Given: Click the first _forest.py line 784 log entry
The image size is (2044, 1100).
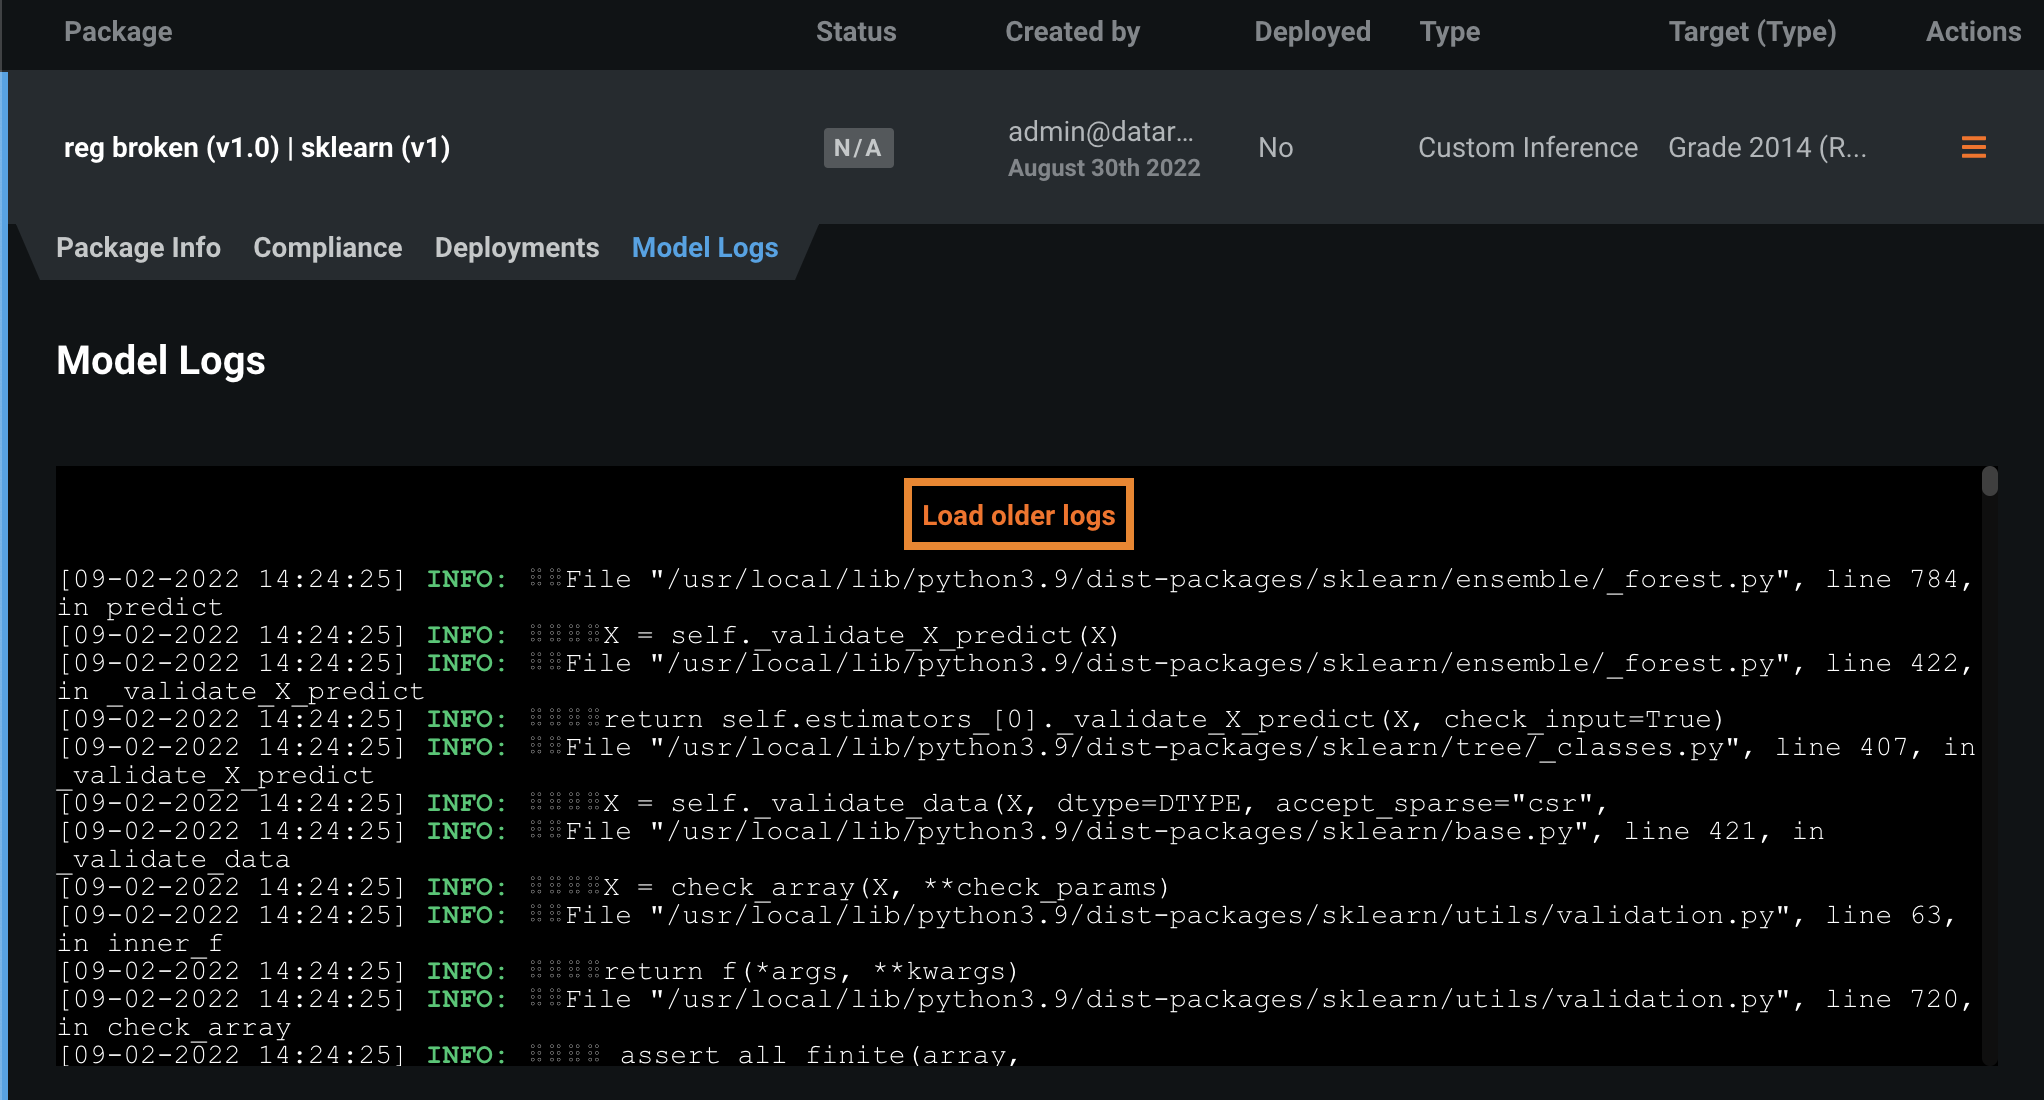Looking at the screenshot, I should point(1015,580).
